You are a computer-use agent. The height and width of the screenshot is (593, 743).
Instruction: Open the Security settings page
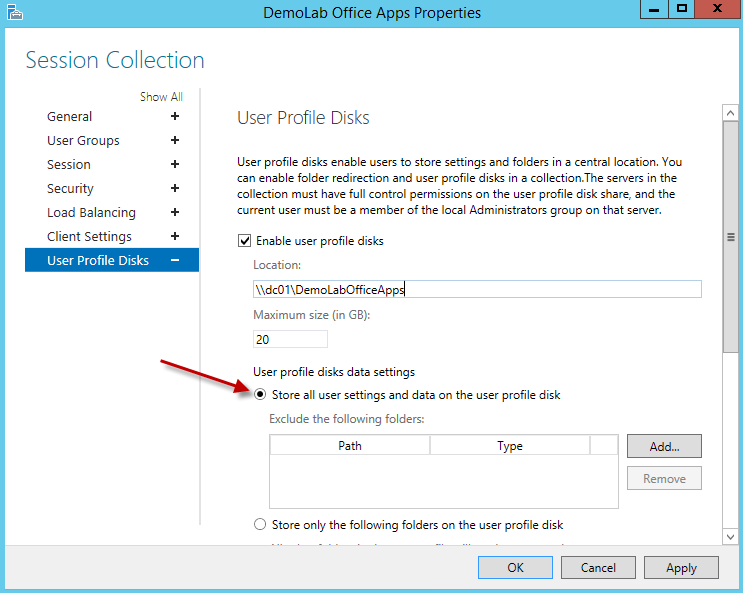point(70,189)
